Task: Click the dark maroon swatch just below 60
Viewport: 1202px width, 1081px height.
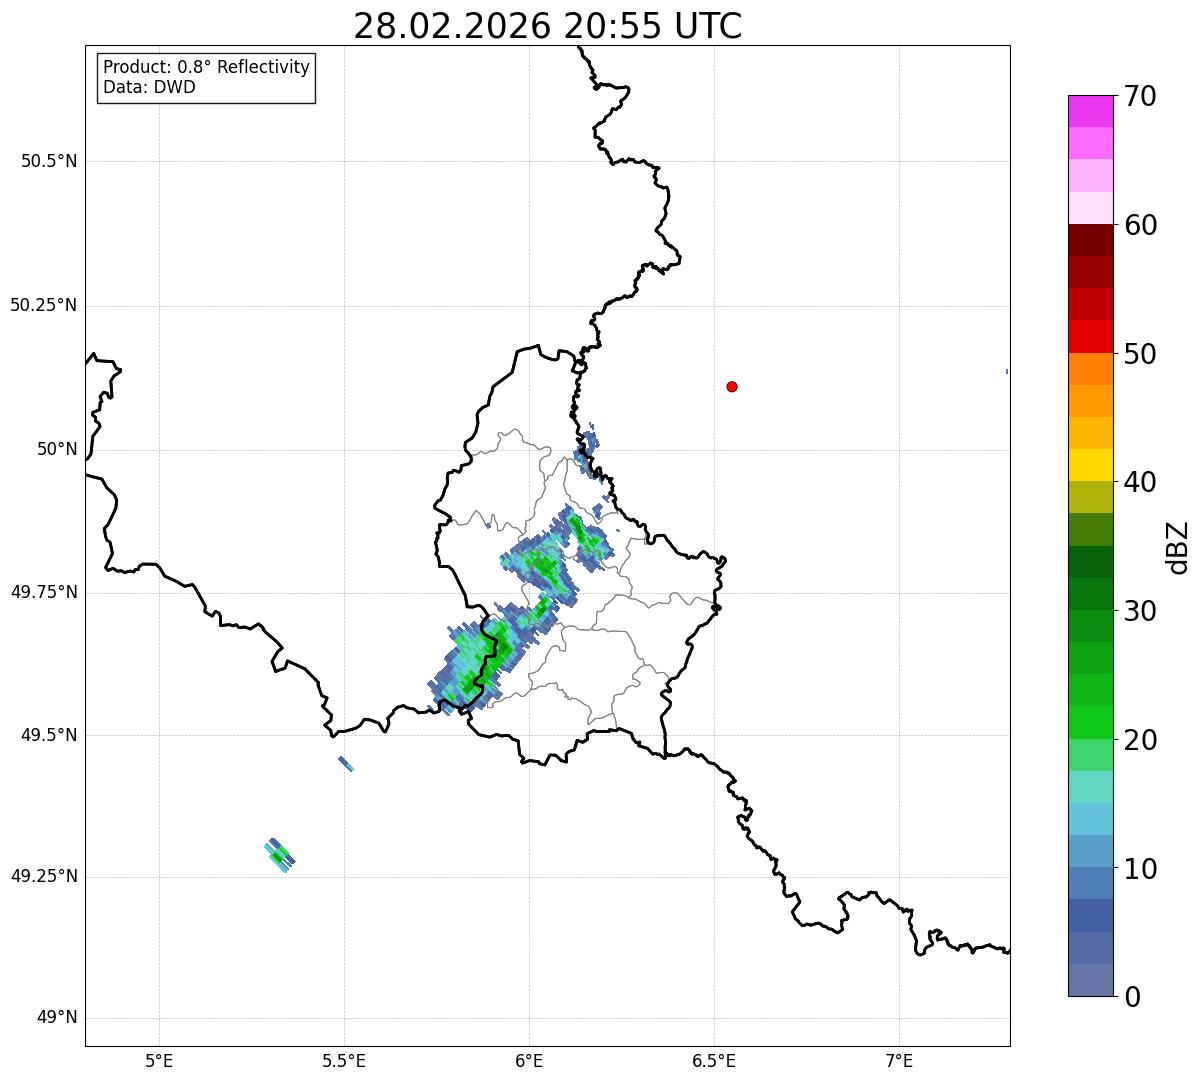Action: click(1090, 240)
